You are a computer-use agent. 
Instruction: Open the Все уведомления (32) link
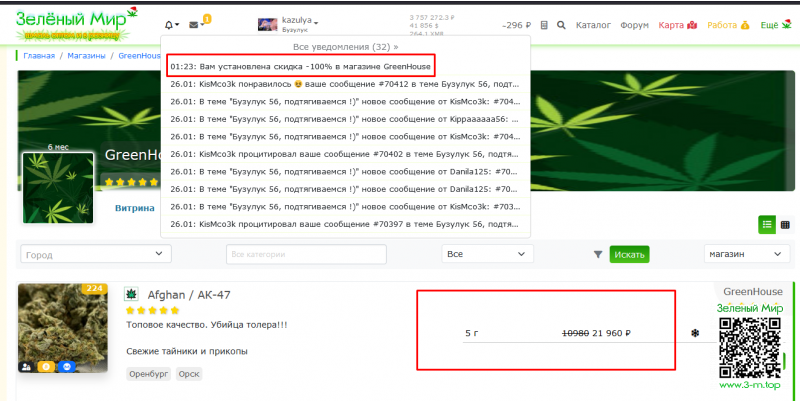tap(344, 46)
